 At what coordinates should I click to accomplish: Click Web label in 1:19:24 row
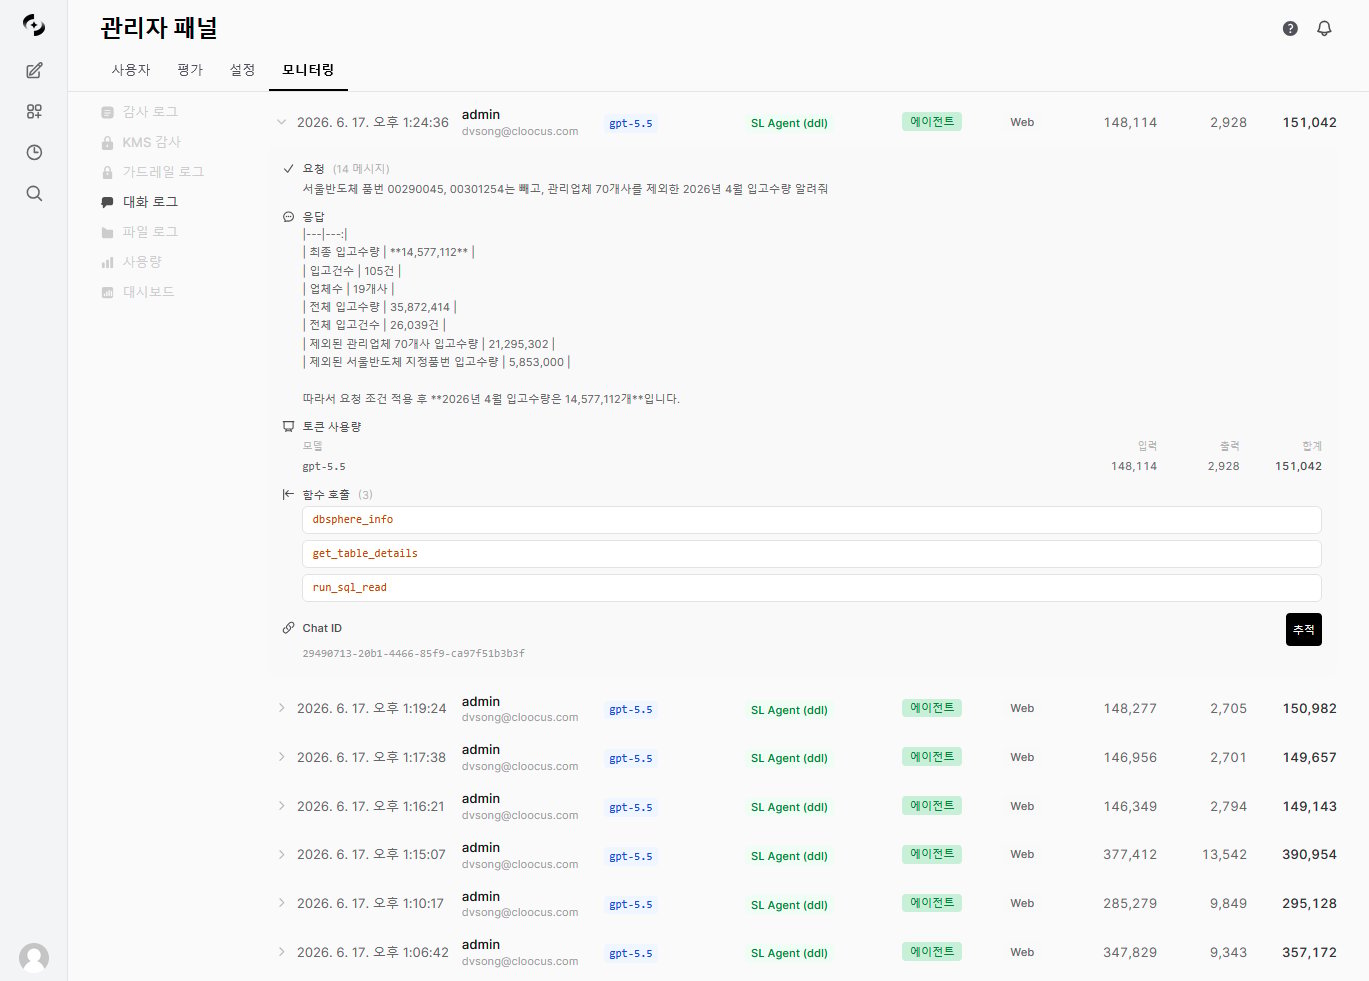1022,709
